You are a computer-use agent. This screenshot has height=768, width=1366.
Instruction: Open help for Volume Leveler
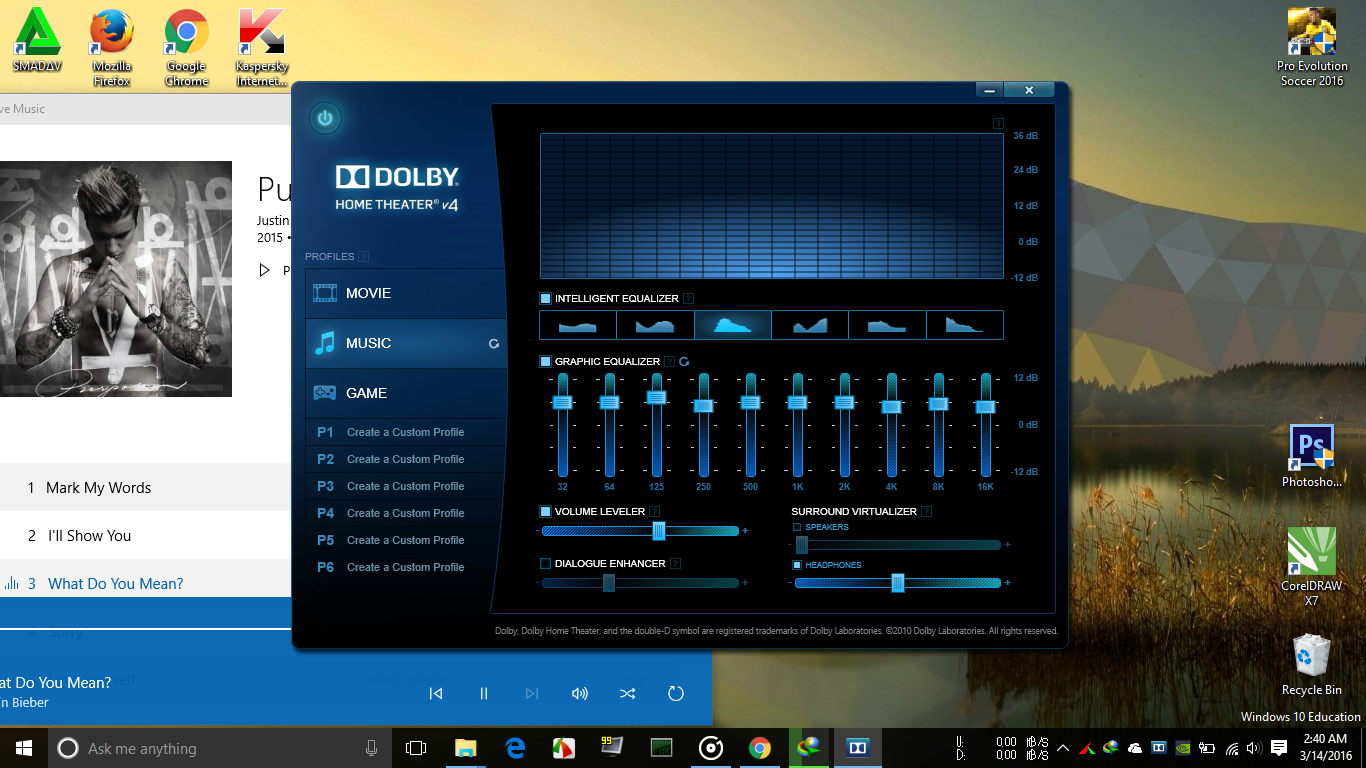tap(655, 511)
